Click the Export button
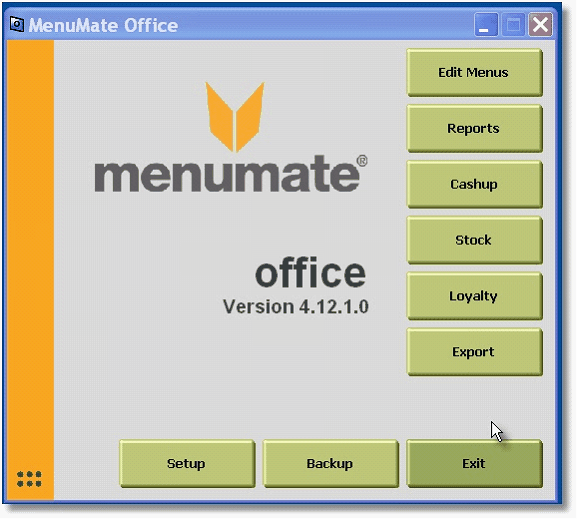Viewport: 577px width, 519px height. [474, 352]
